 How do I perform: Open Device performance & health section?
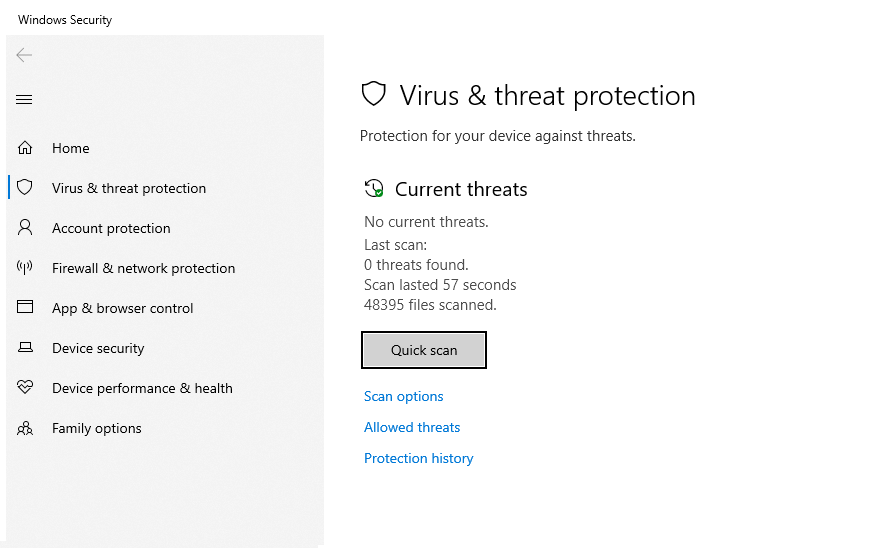142,388
